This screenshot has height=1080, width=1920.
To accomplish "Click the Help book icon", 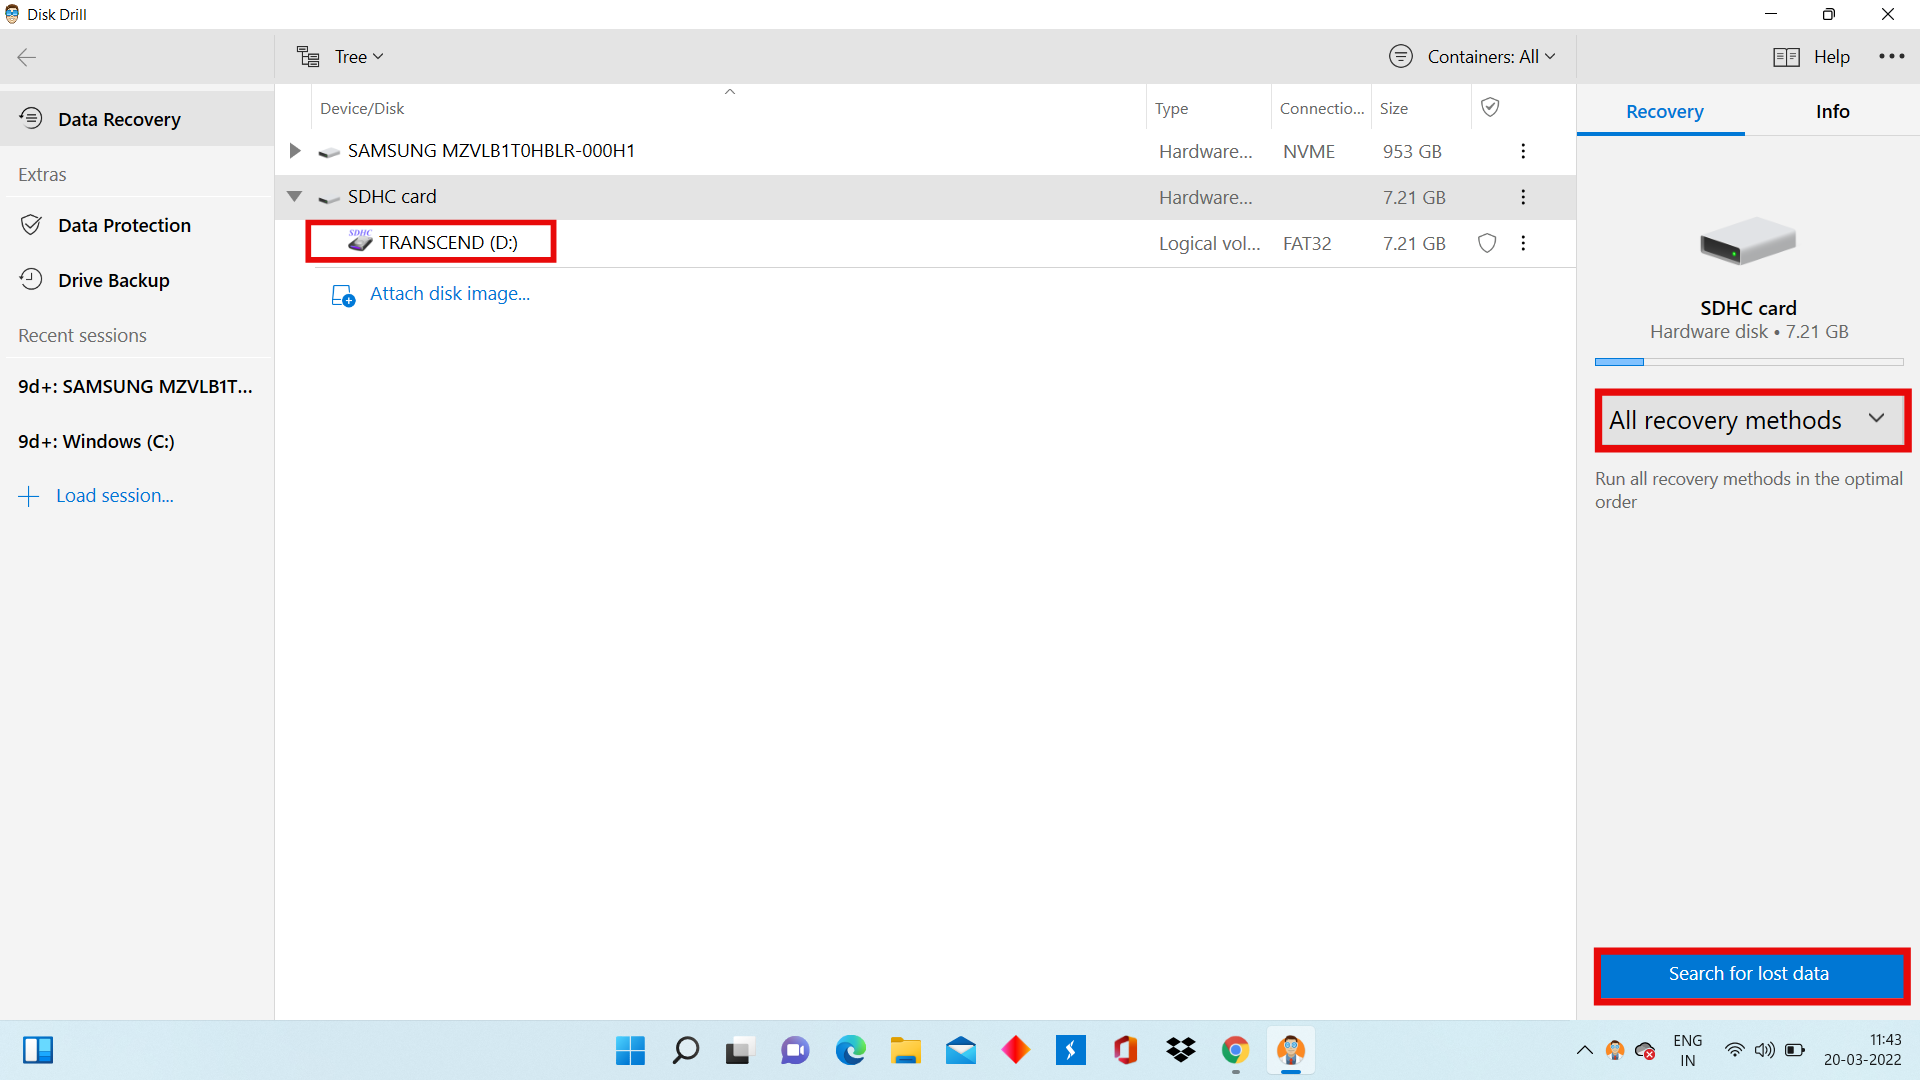I will (1786, 57).
